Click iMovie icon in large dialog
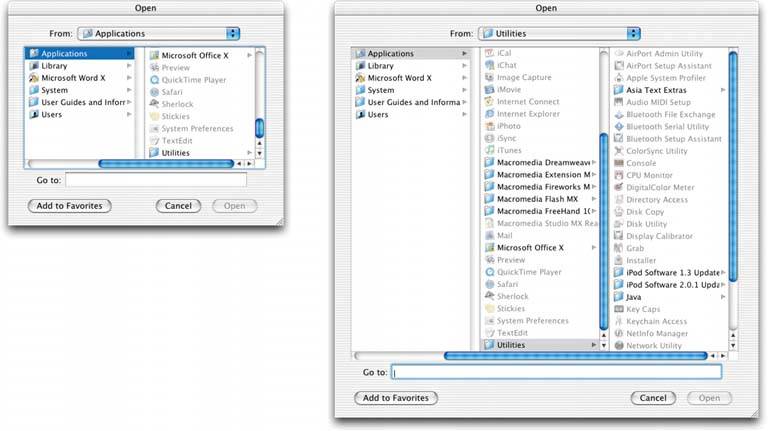The height and width of the screenshot is (431, 768). click(x=489, y=90)
